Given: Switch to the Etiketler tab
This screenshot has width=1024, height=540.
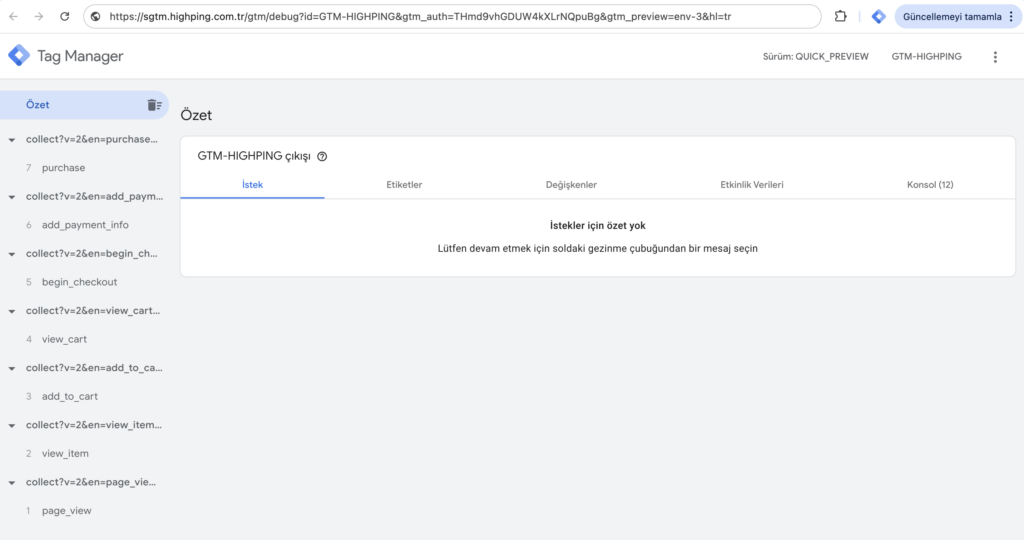Looking at the screenshot, I should [404, 185].
